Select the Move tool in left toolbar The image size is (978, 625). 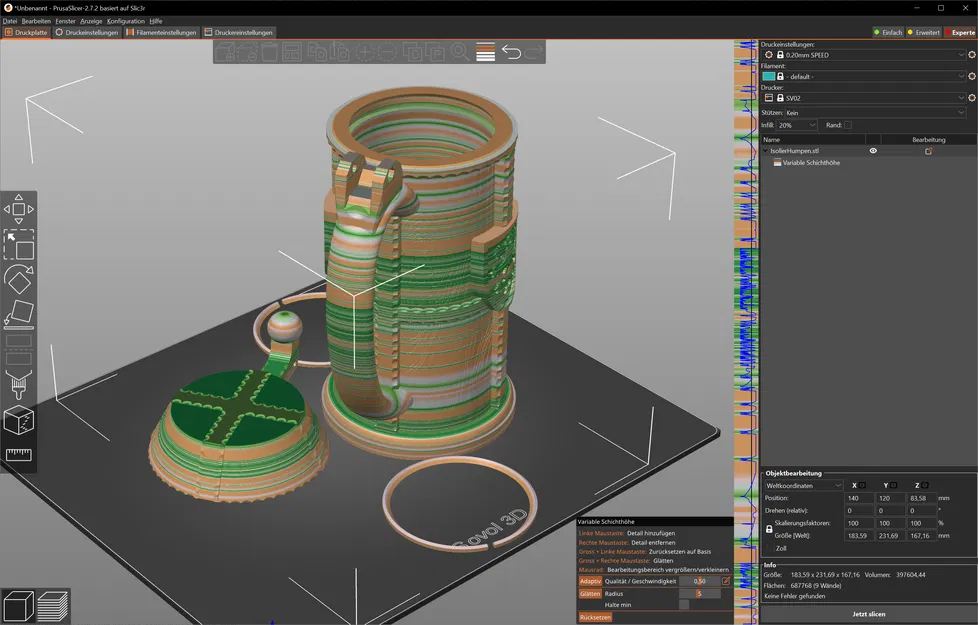[19, 209]
